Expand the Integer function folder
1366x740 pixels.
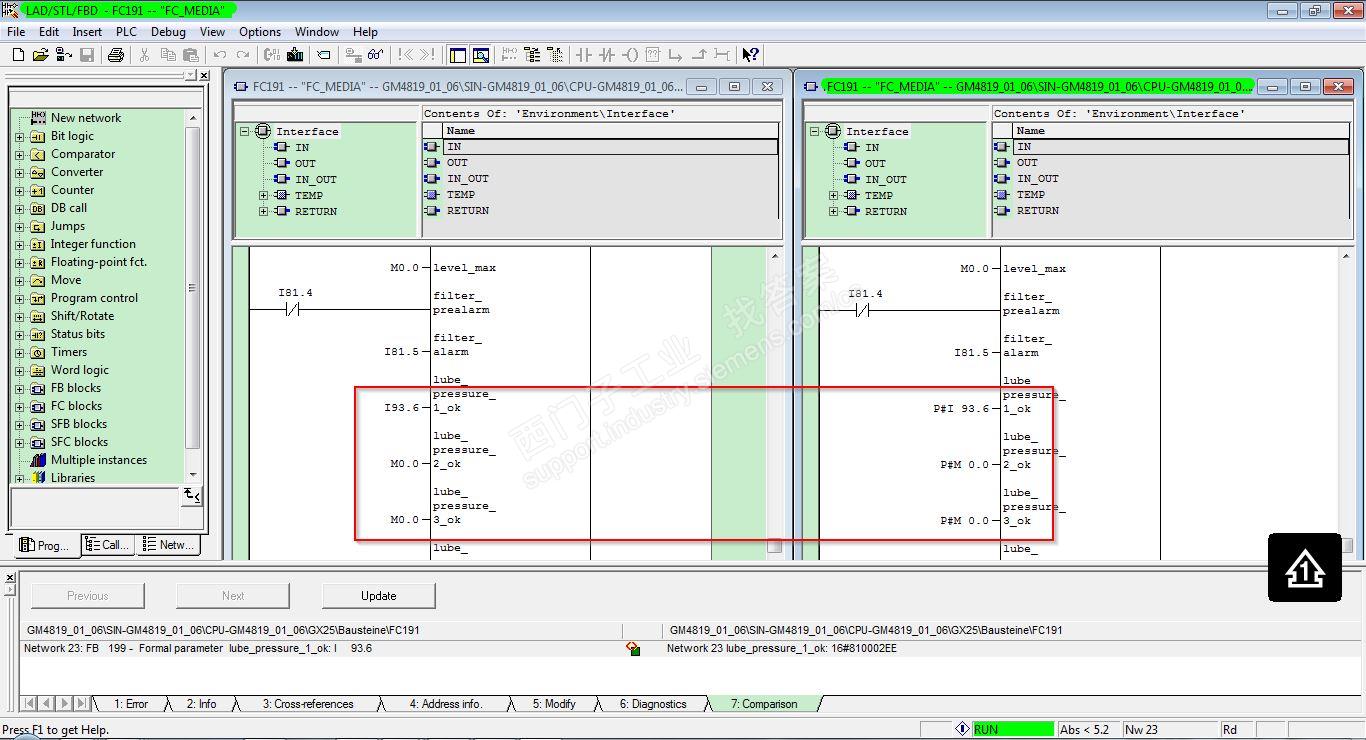pyautogui.click(x=19, y=245)
